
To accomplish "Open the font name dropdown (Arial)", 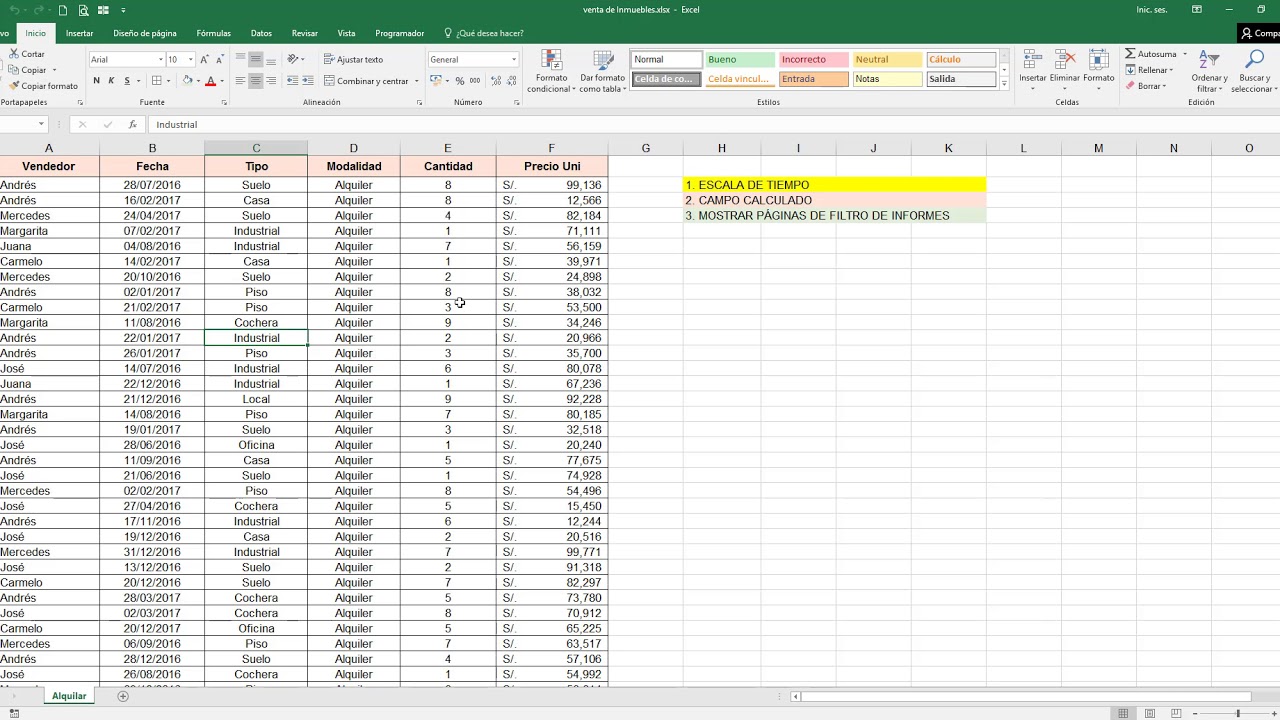I will point(160,60).
